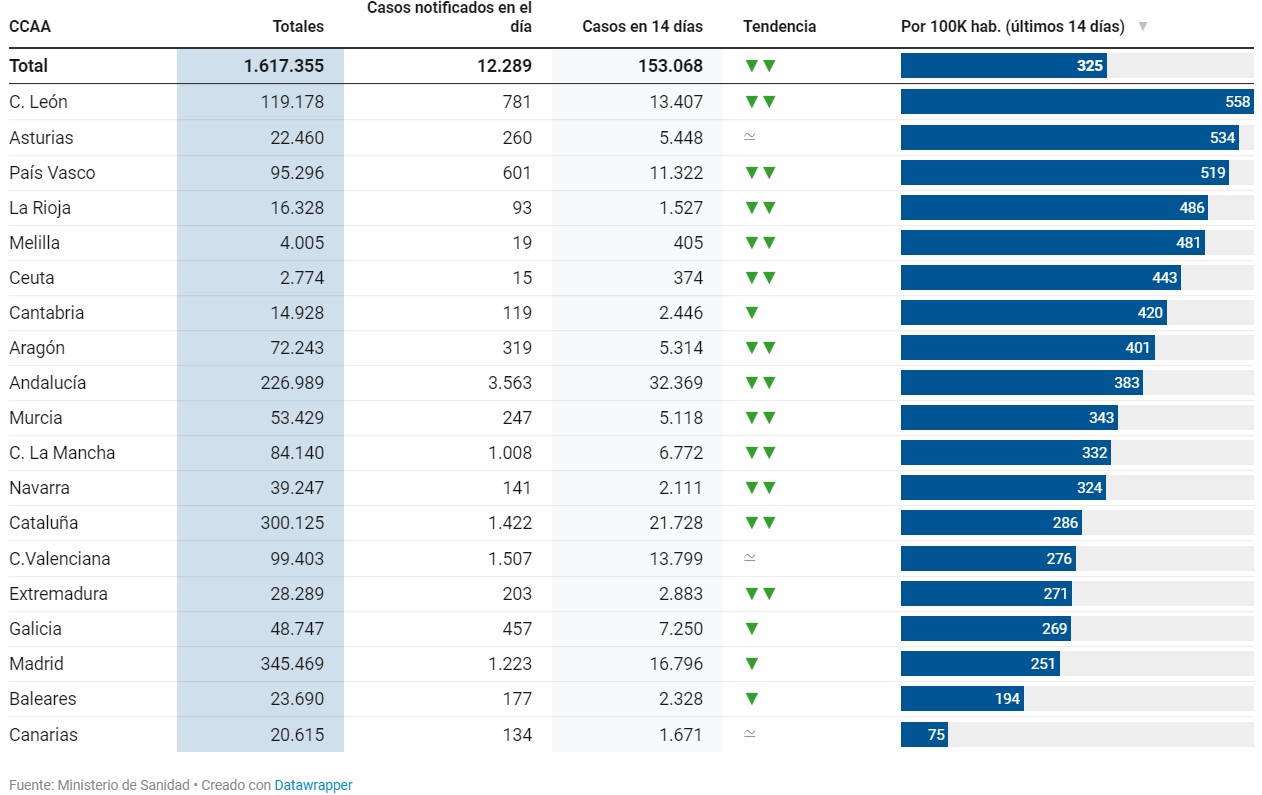1262x795 pixels.
Task: Click the stable trend icon for C.Valenciana
Action: click(x=750, y=558)
